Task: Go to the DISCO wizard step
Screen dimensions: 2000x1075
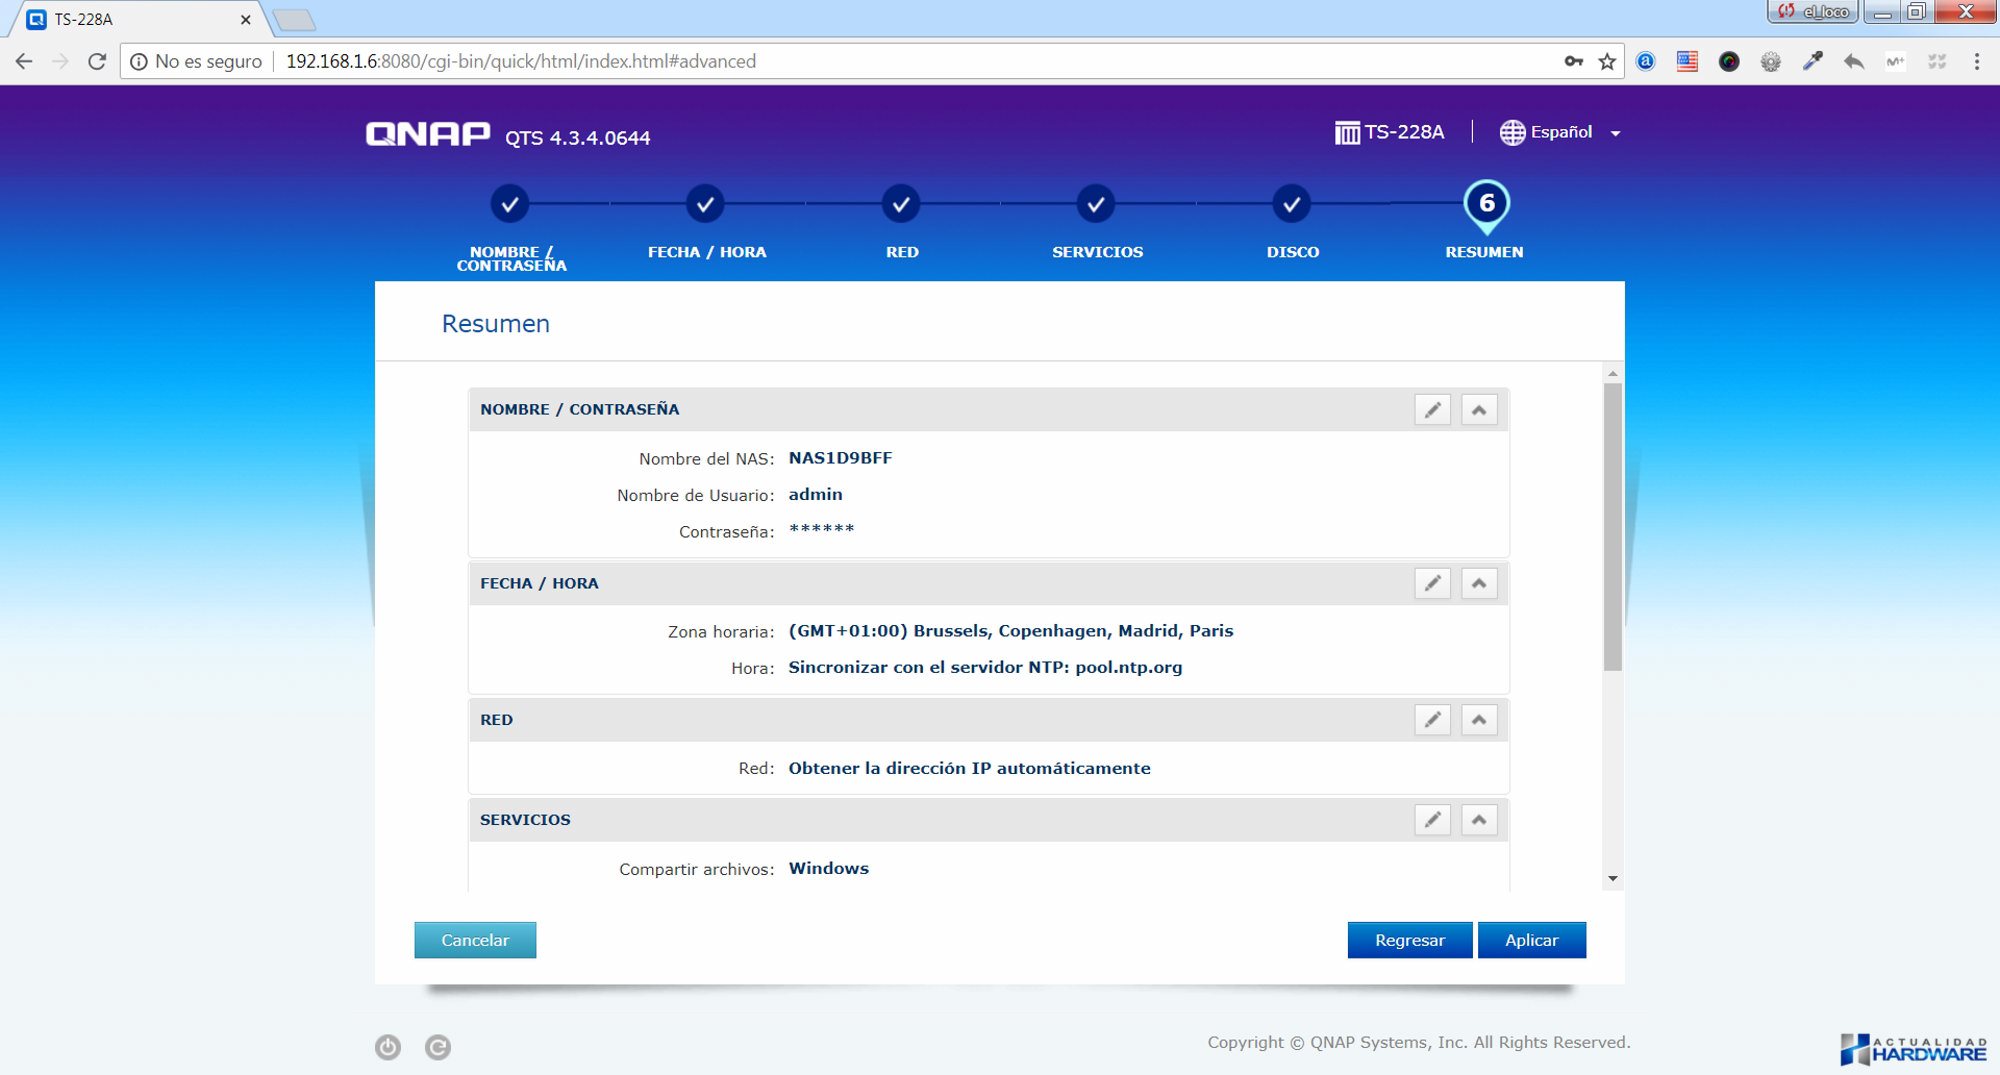Action: tap(1291, 205)
